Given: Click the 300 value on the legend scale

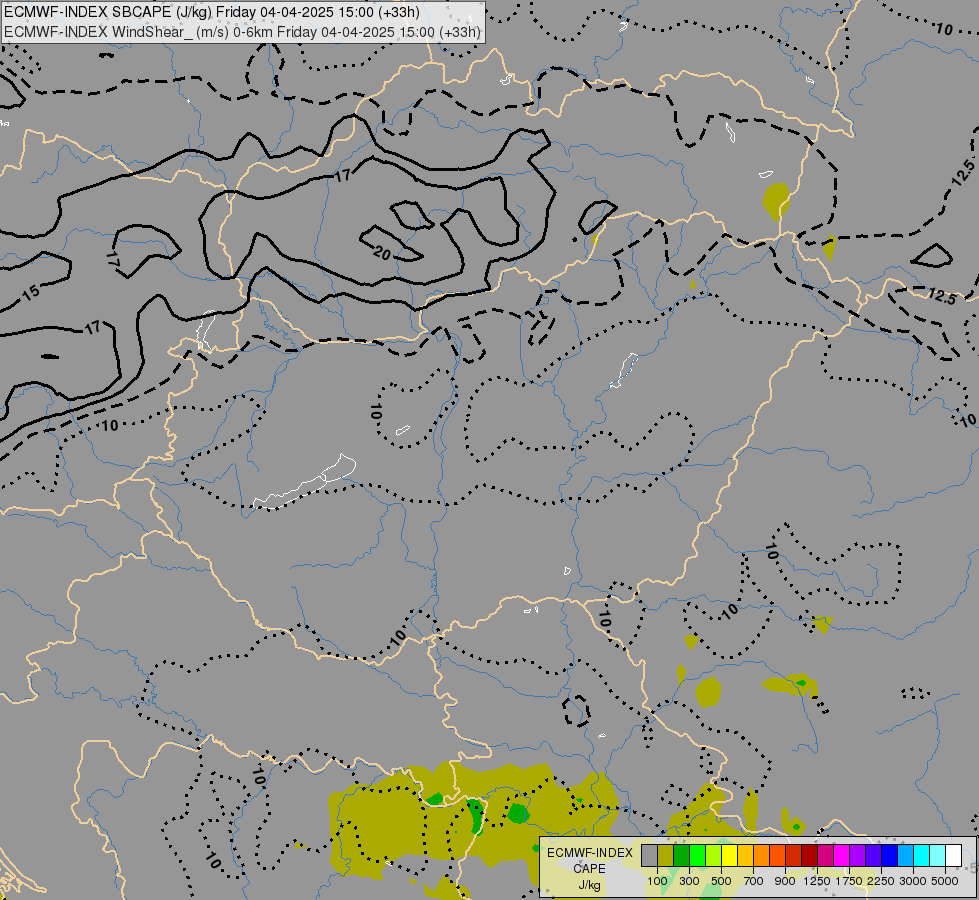Looking at the screenshot, I should tap(689, 881).
